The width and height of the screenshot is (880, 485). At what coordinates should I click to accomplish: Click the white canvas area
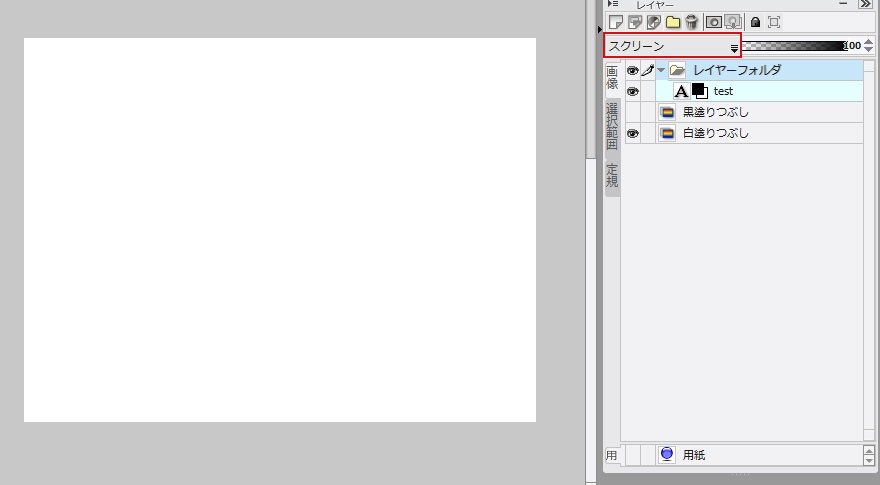(279, 230)
